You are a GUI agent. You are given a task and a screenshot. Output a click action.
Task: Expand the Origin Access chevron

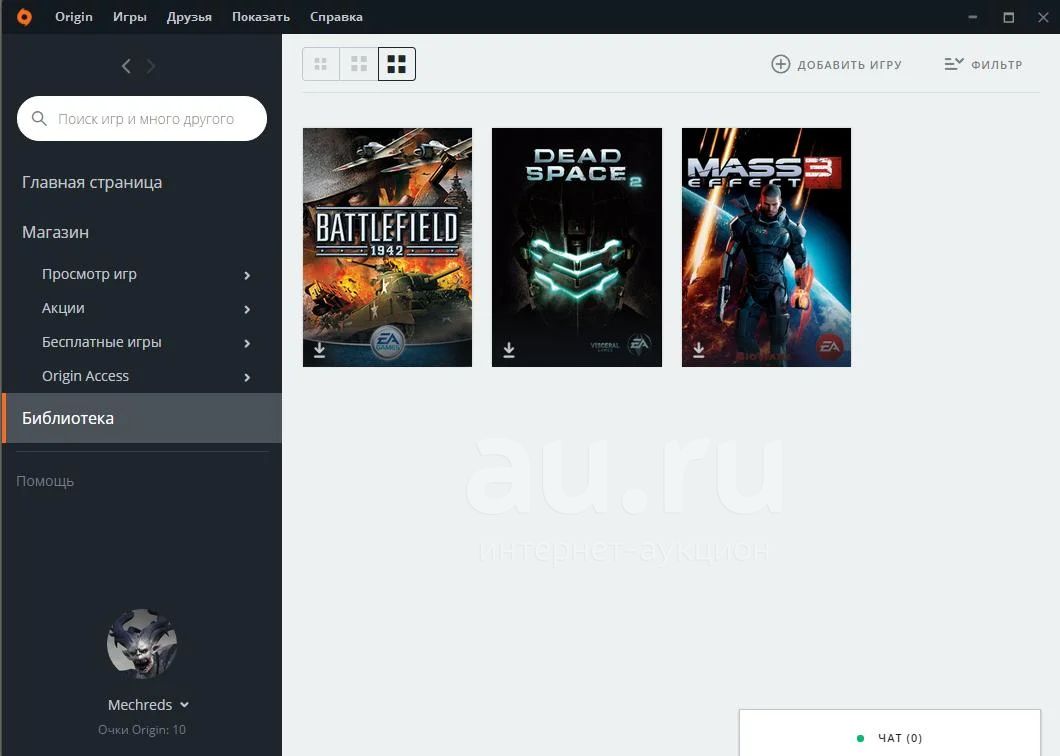pyautogui.click(x=247, y=377)
